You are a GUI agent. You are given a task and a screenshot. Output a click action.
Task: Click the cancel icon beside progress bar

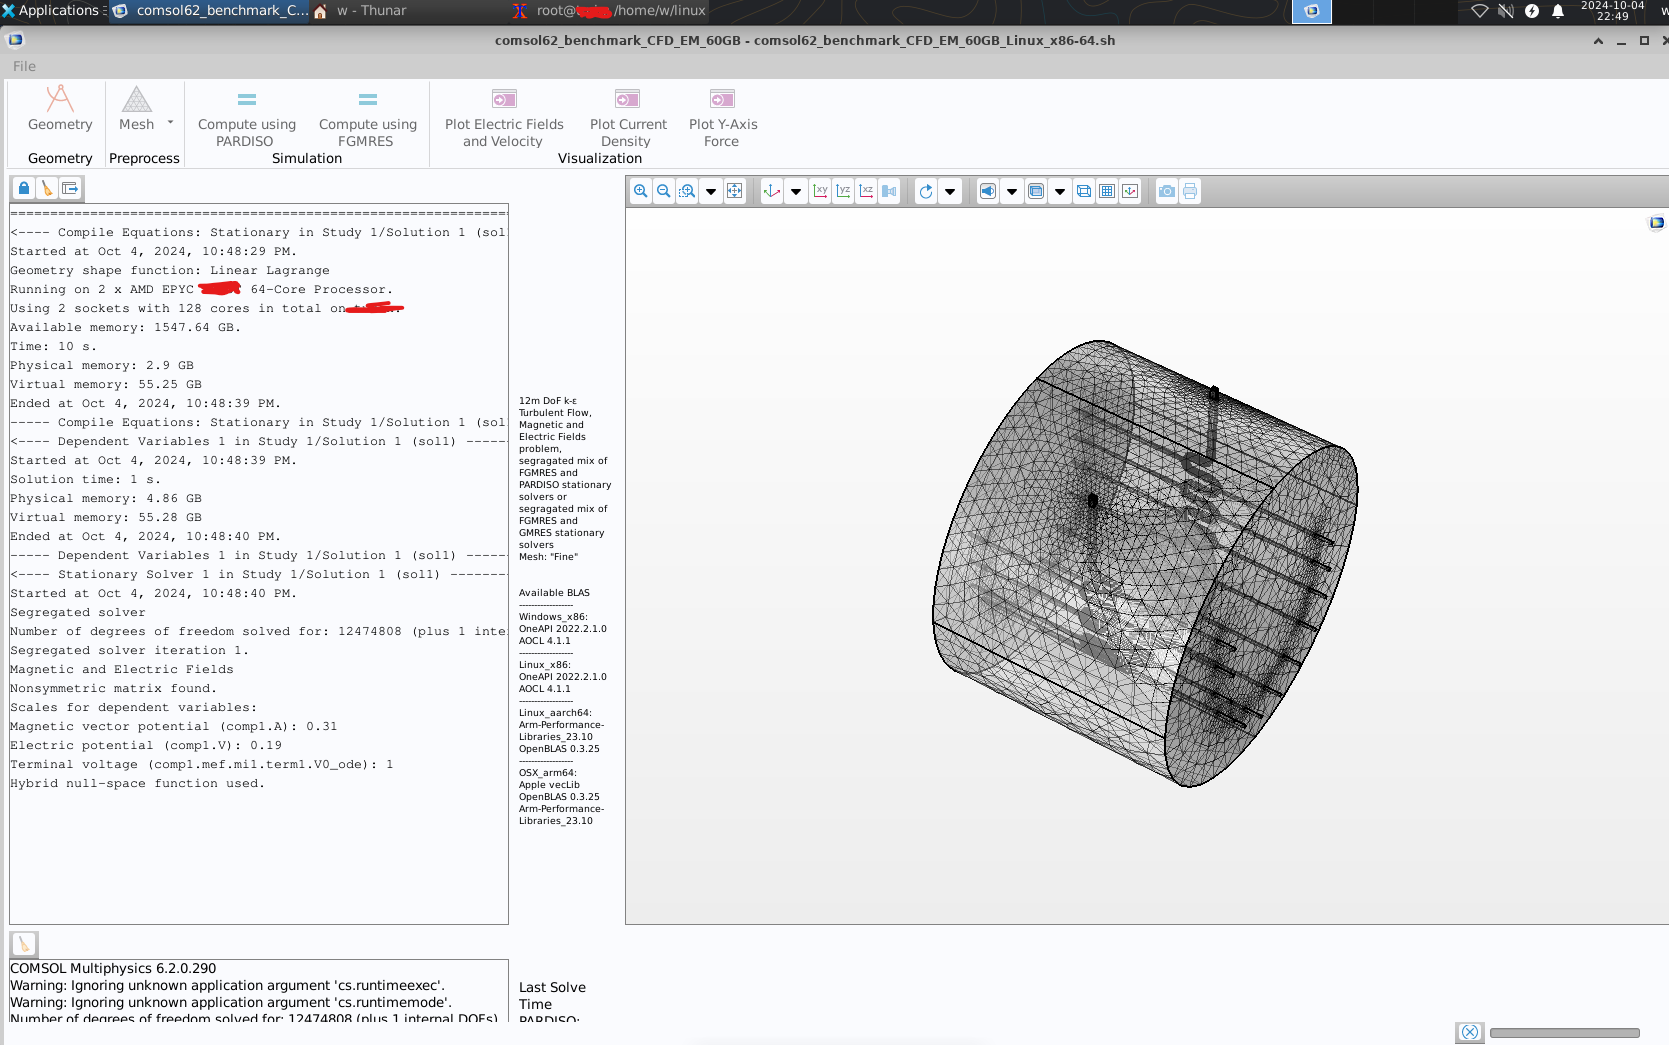(1469, 1033)
